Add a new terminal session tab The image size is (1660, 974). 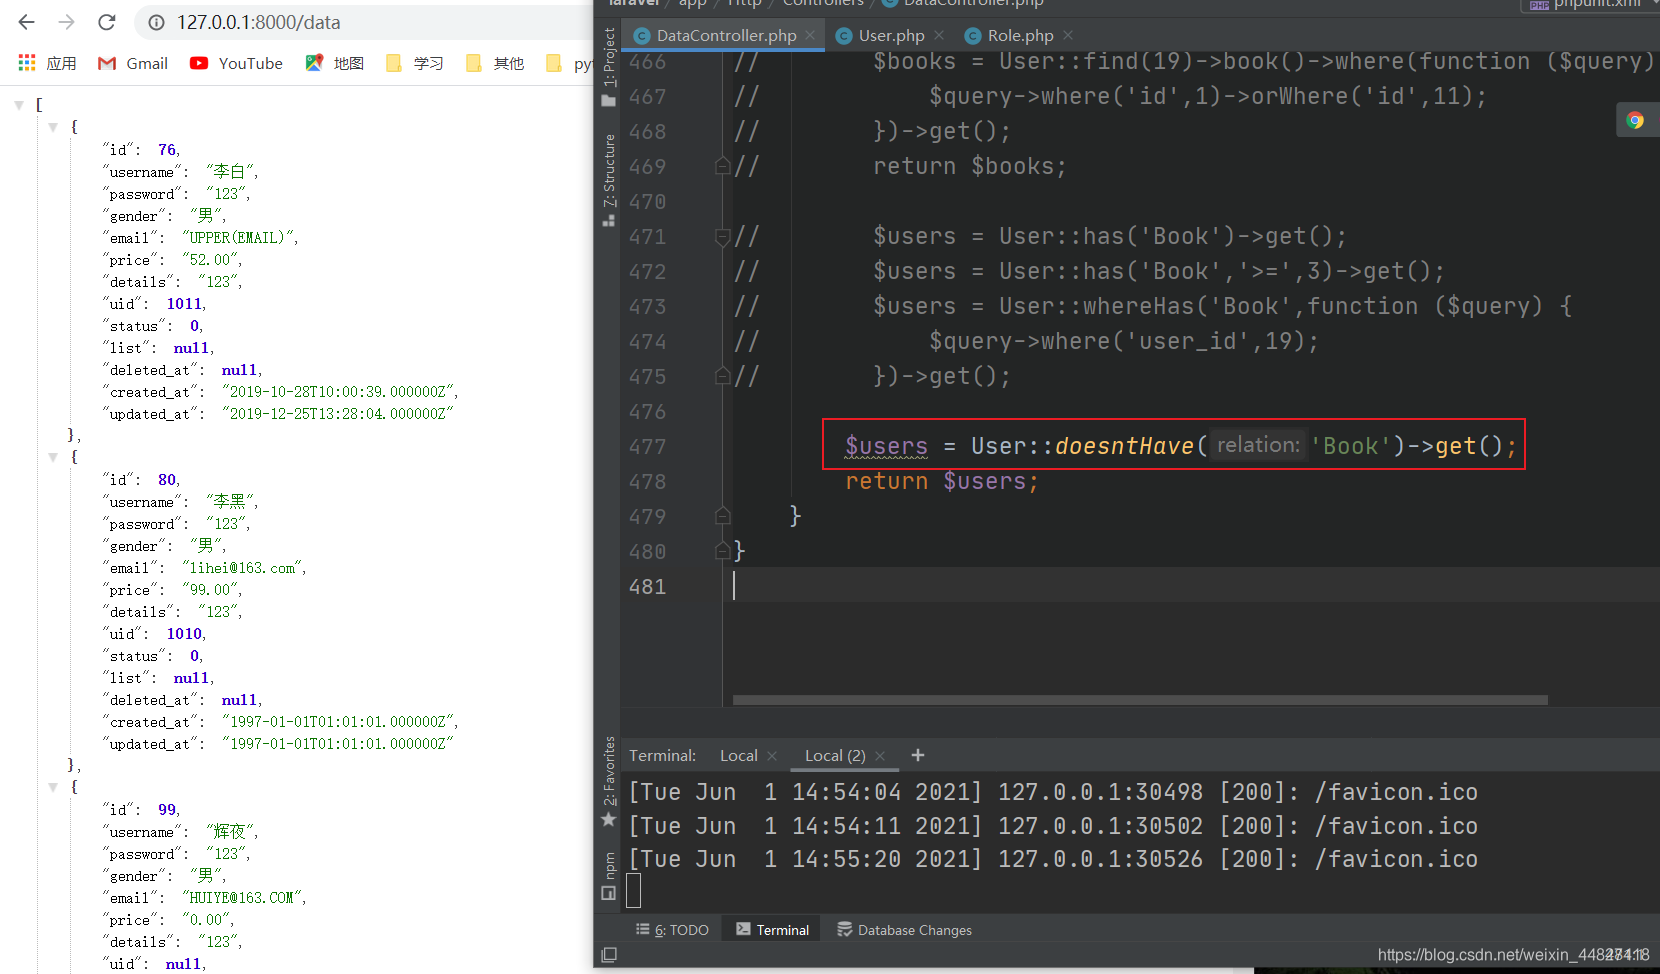click(x=918, y=755)
